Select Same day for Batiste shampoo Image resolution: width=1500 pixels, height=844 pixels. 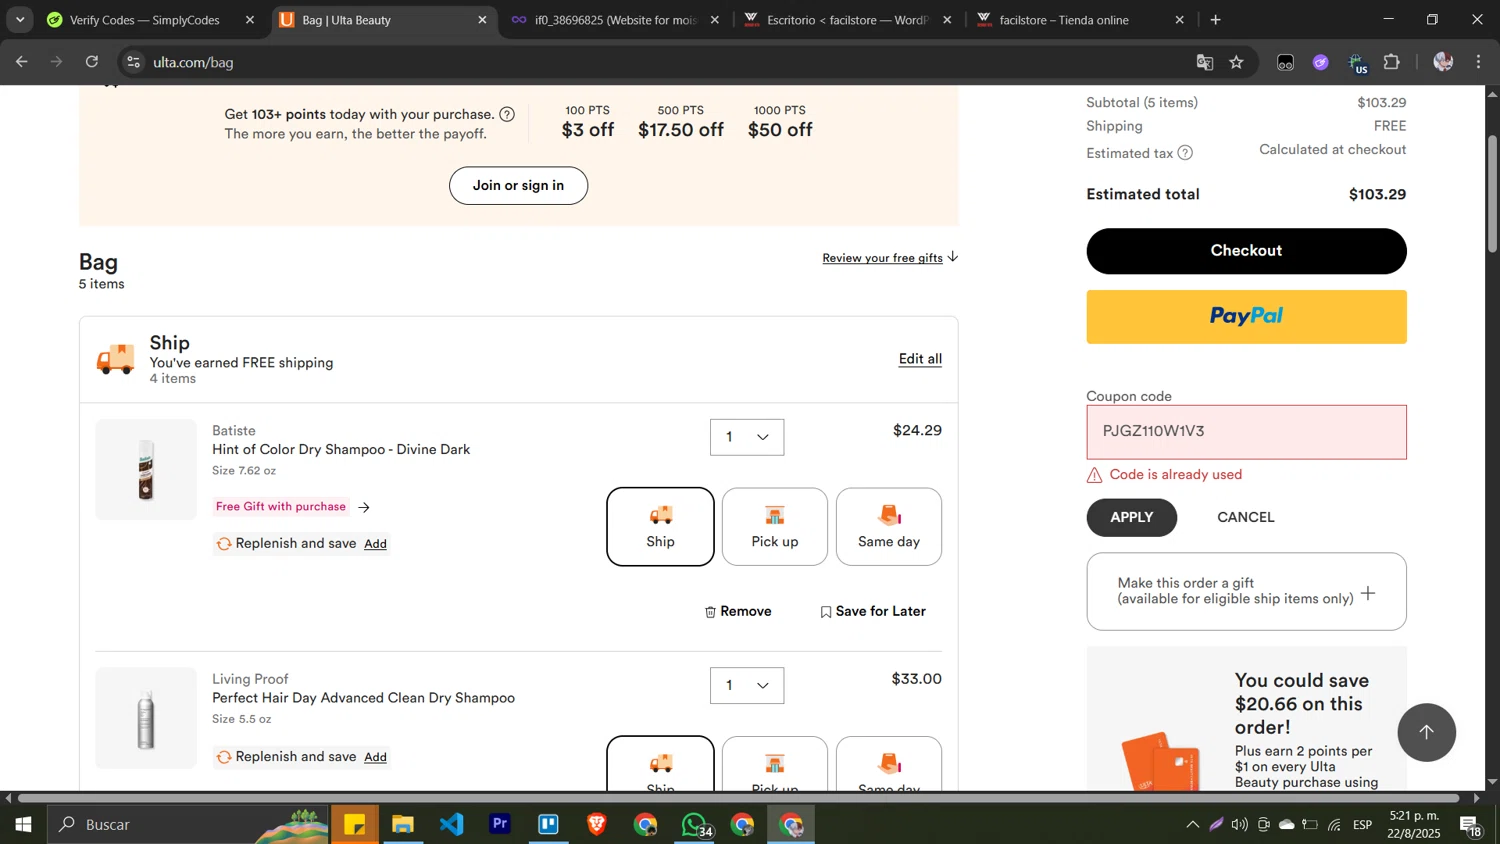[889, 527]
